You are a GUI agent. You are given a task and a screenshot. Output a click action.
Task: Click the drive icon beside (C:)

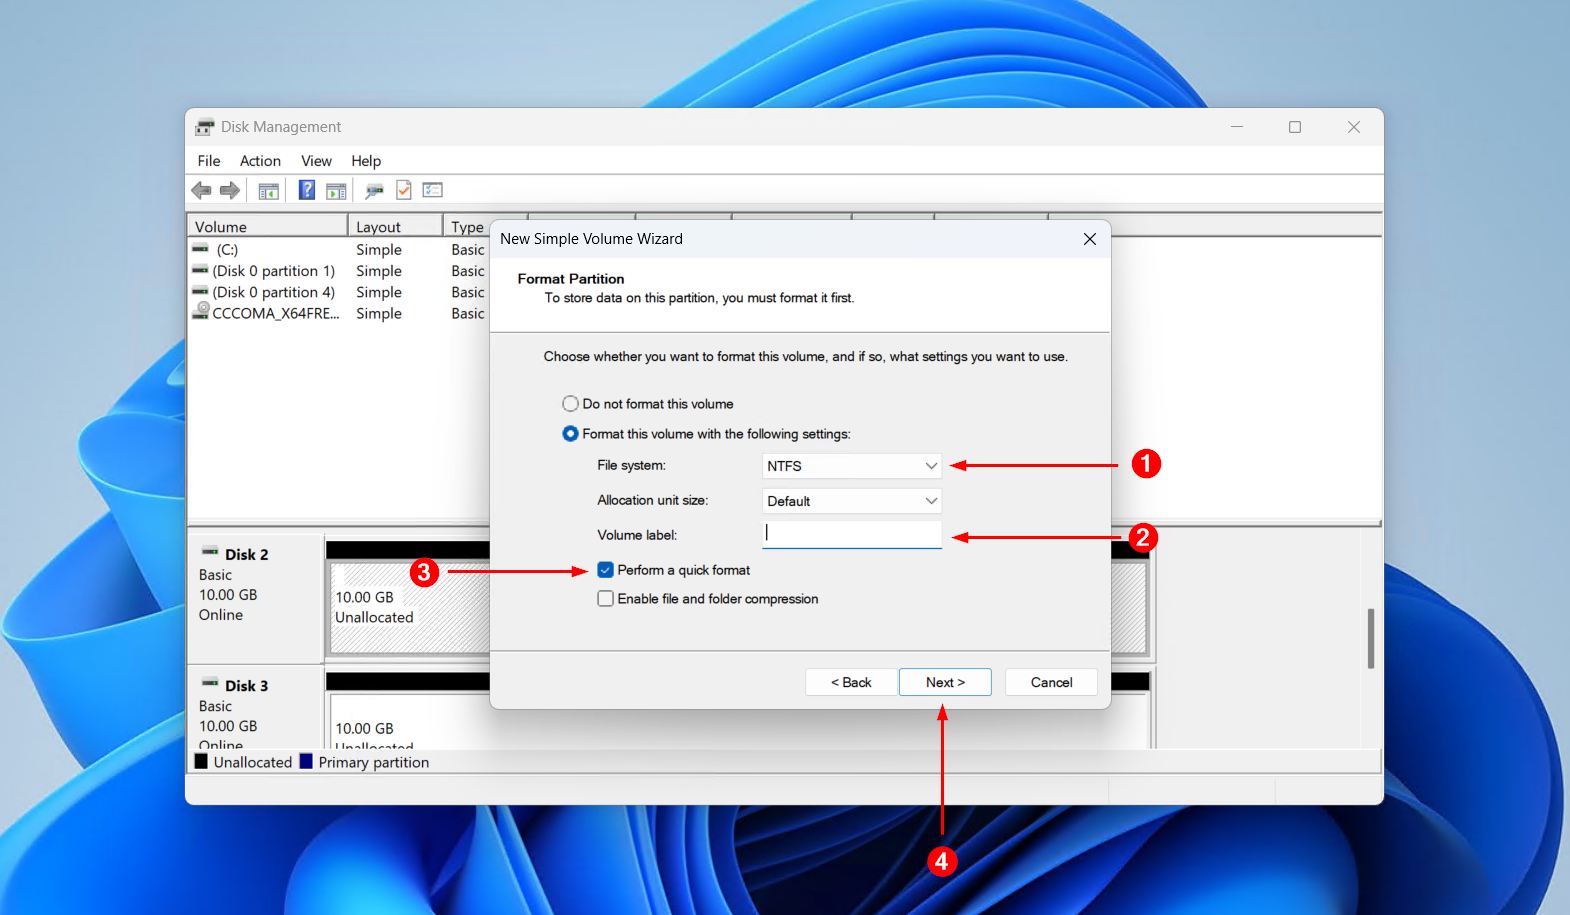pyautogui.click(x=201, y=249)
